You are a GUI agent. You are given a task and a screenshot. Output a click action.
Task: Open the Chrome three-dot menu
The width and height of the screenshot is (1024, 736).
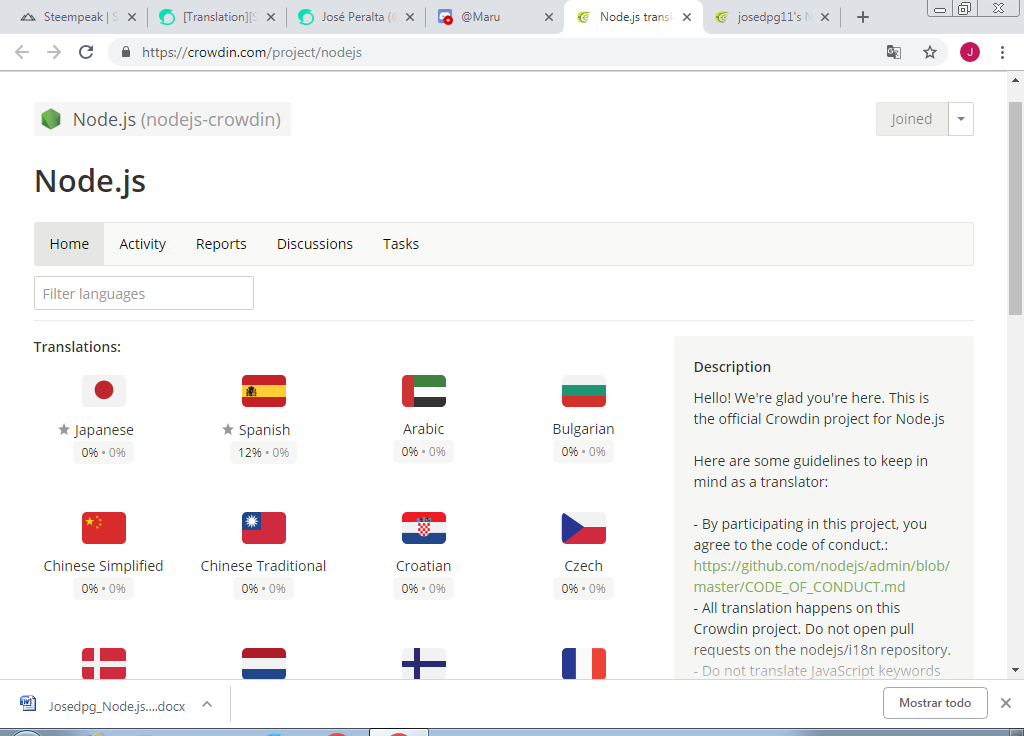pos(1002,52)
